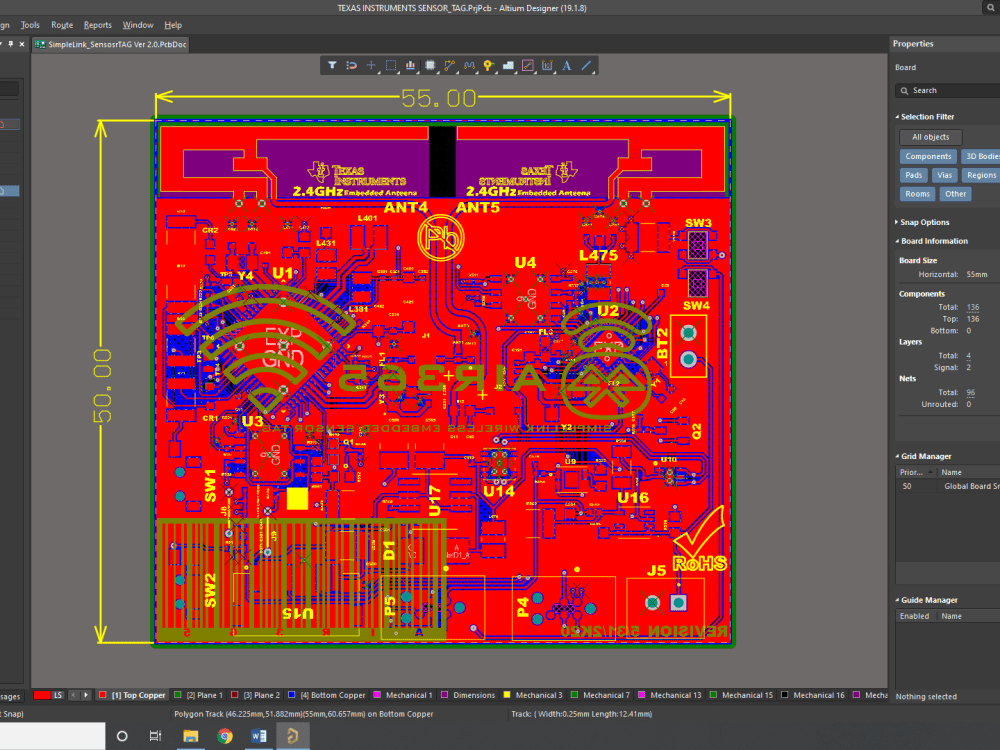Enable Rooms selection filtering
The height and width of the screenshot is (750, 1000).
917,193
